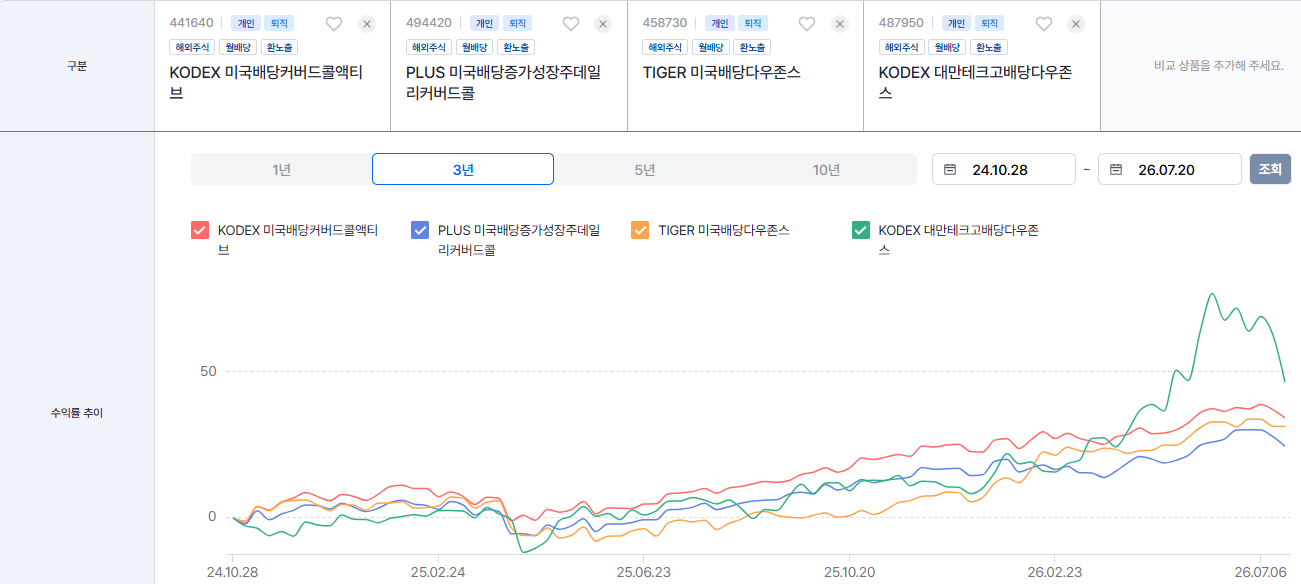1301x584 pixels.
Task: Select the 3년 period tab
Action: [x=463, y=169]
